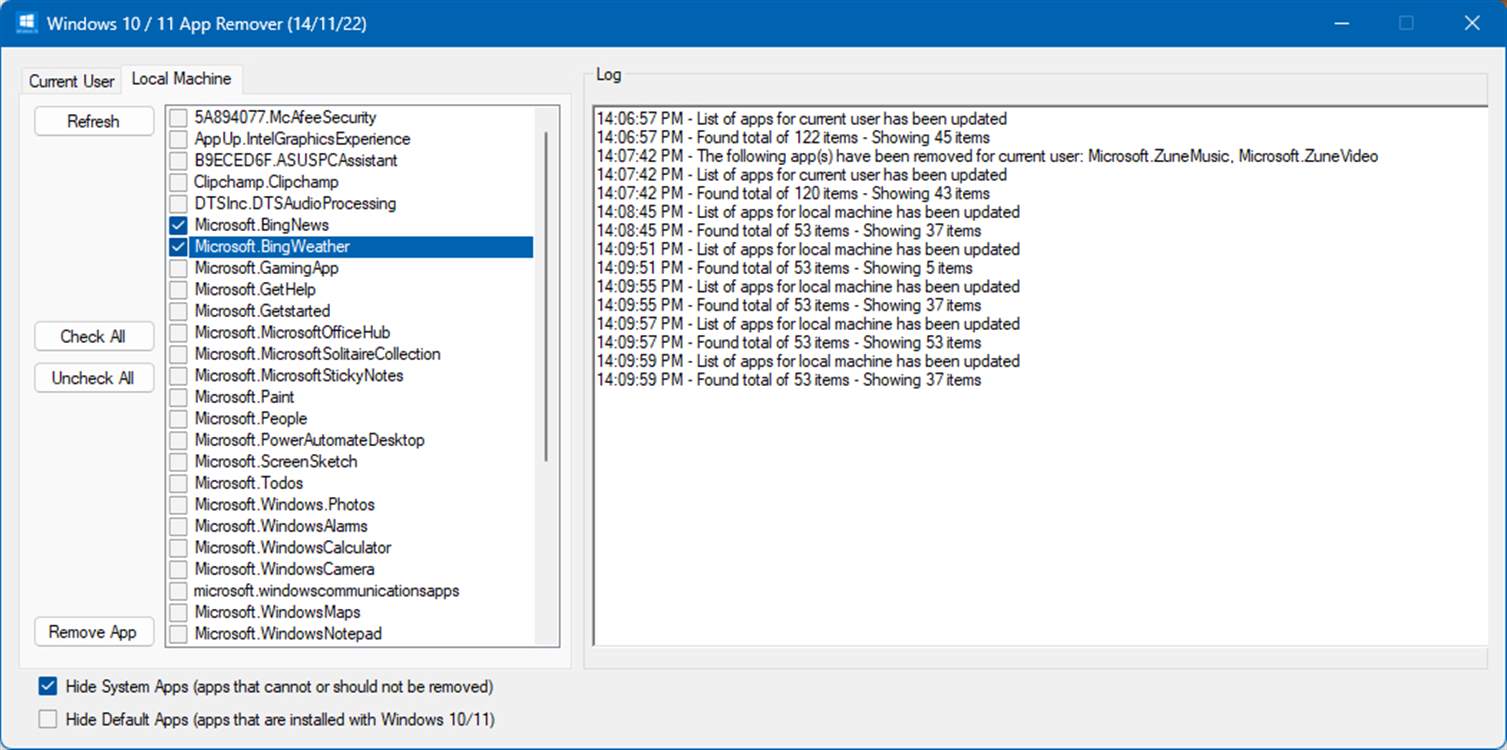1507x750 pixels.
Task: Click log line about removed Microsoft.ZuneMusic apps
Action: [987, 156]
